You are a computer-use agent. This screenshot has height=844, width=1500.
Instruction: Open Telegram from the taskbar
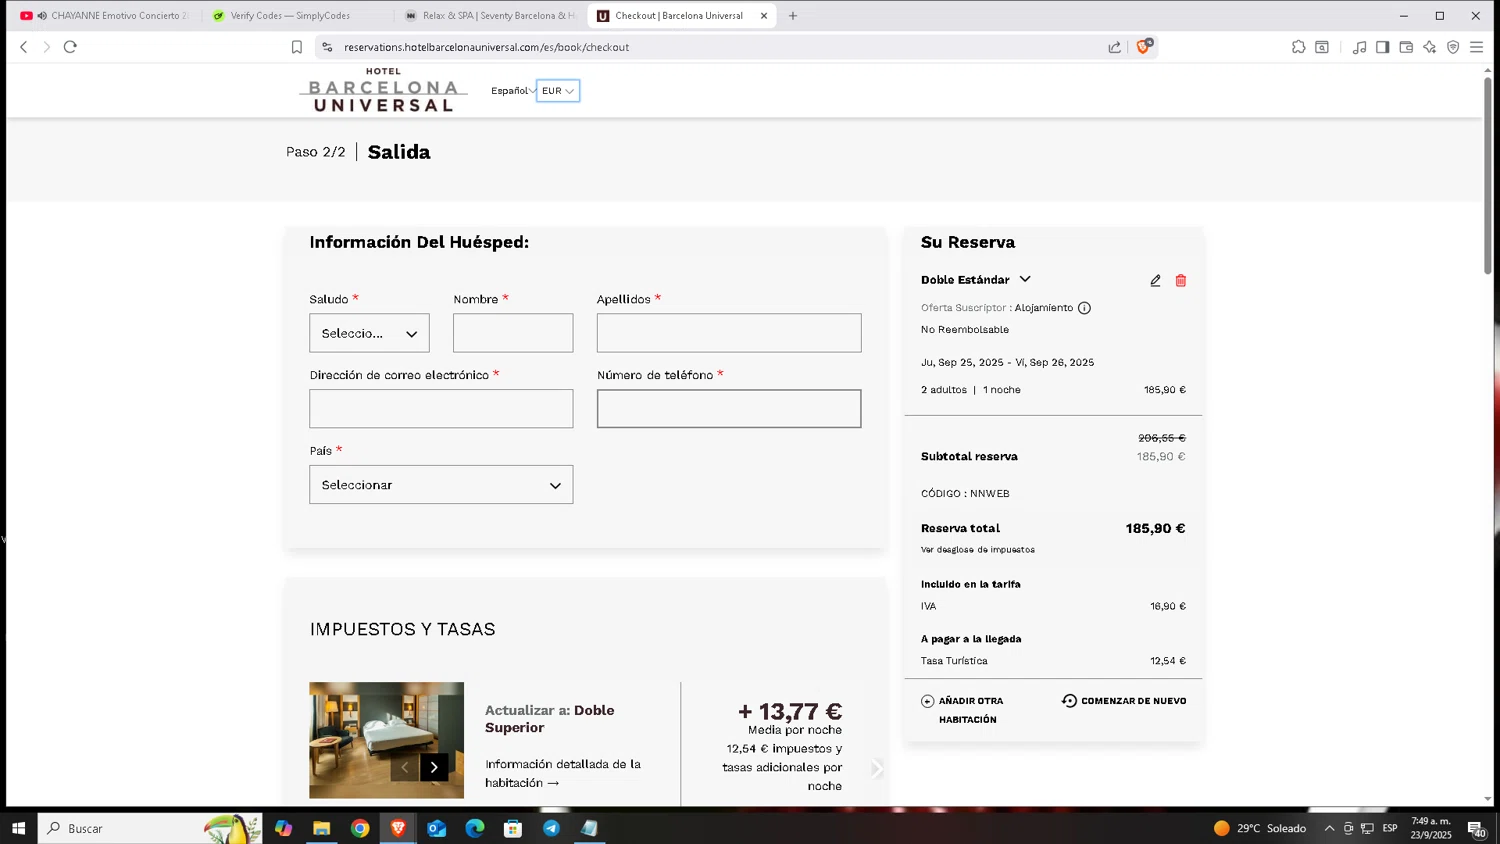pos(551,828)
